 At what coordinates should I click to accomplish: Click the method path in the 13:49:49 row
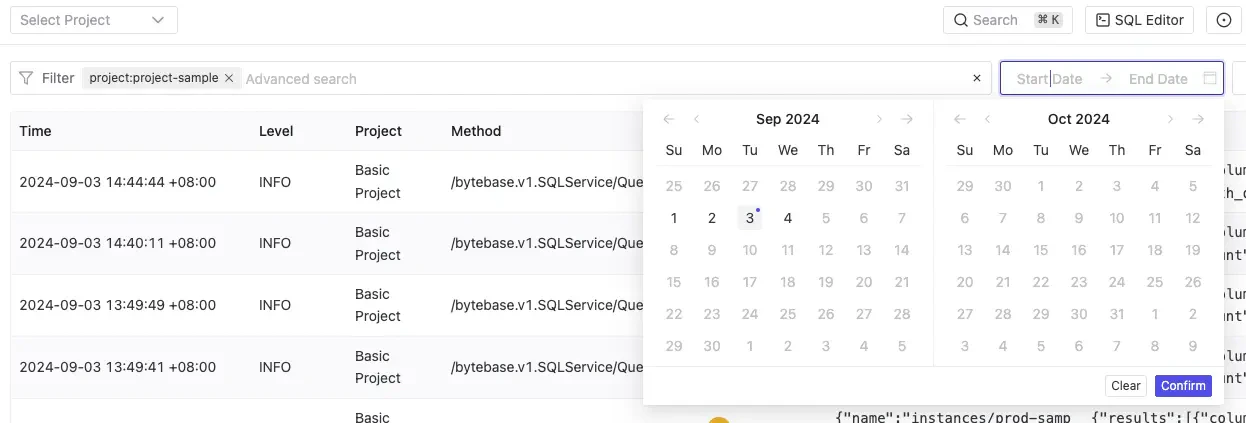pyautogui.click(x=547, y=305)
